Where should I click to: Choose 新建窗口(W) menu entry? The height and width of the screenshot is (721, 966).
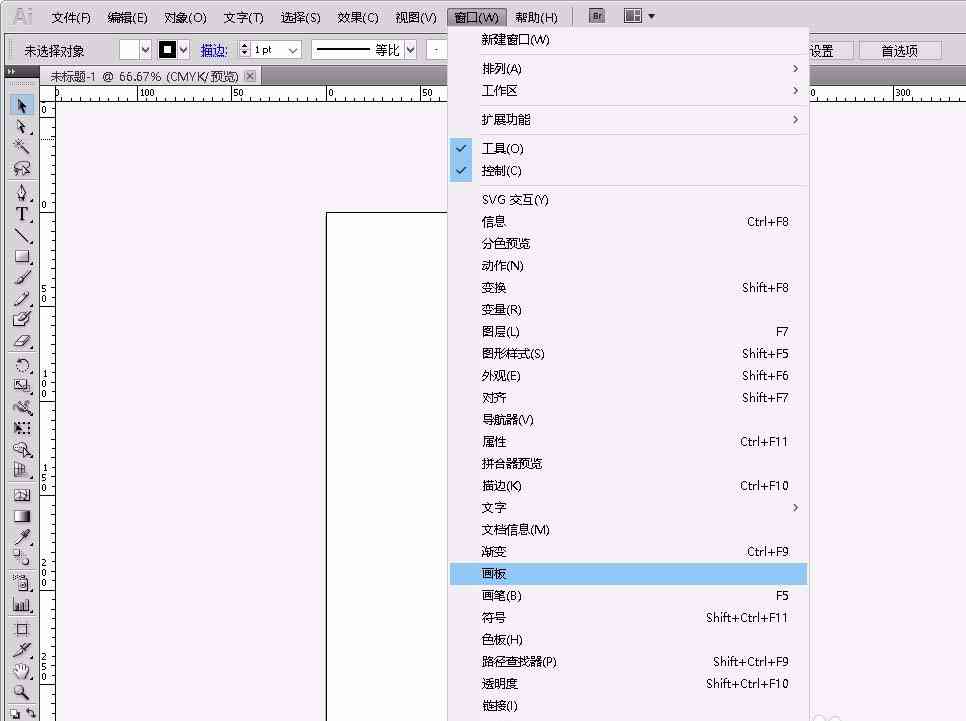tap(628, 40)
